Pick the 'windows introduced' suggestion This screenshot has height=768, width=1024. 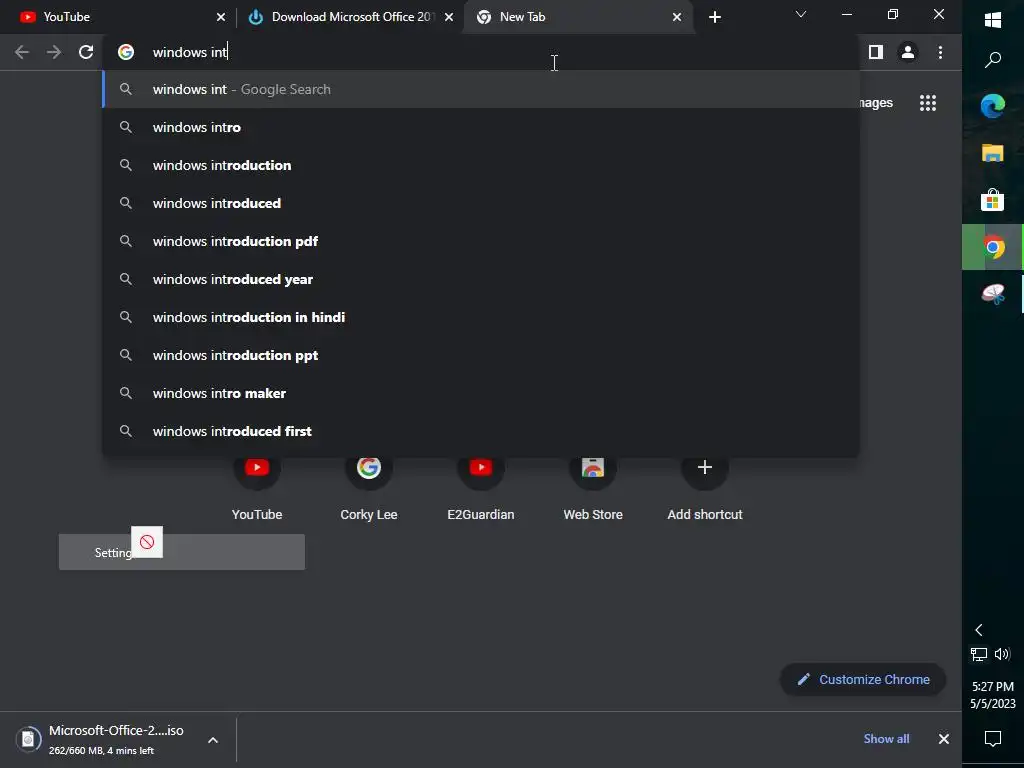pos(481,203)
